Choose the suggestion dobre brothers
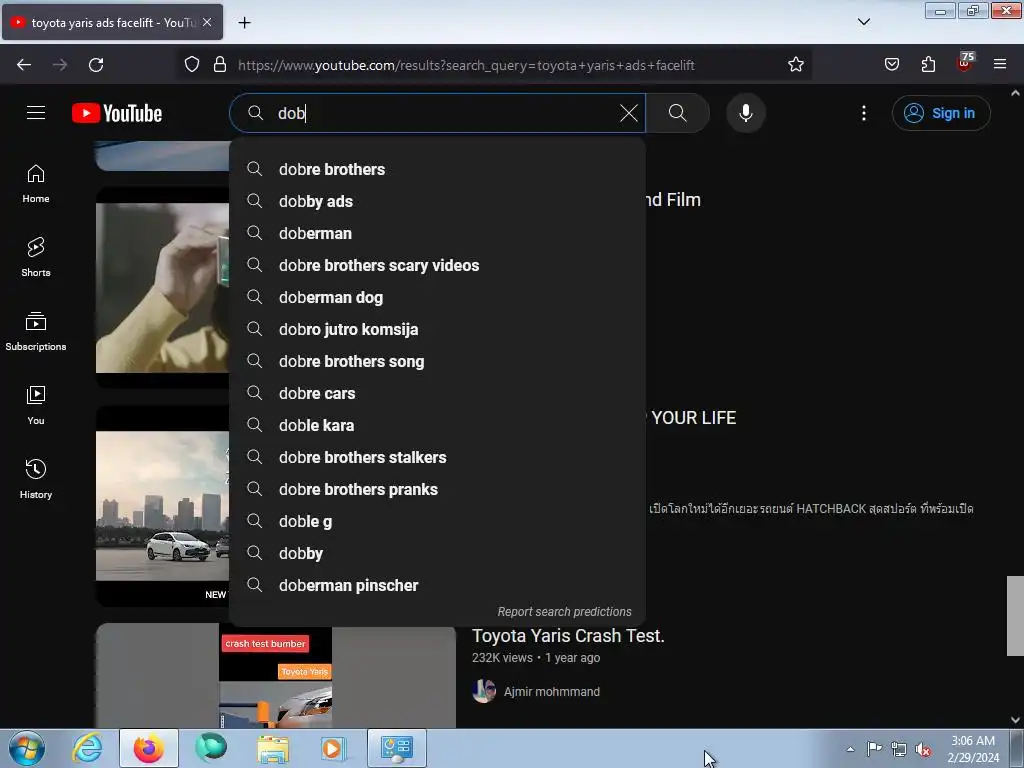This screenshot has width=1024, height=768. point(438,169)
